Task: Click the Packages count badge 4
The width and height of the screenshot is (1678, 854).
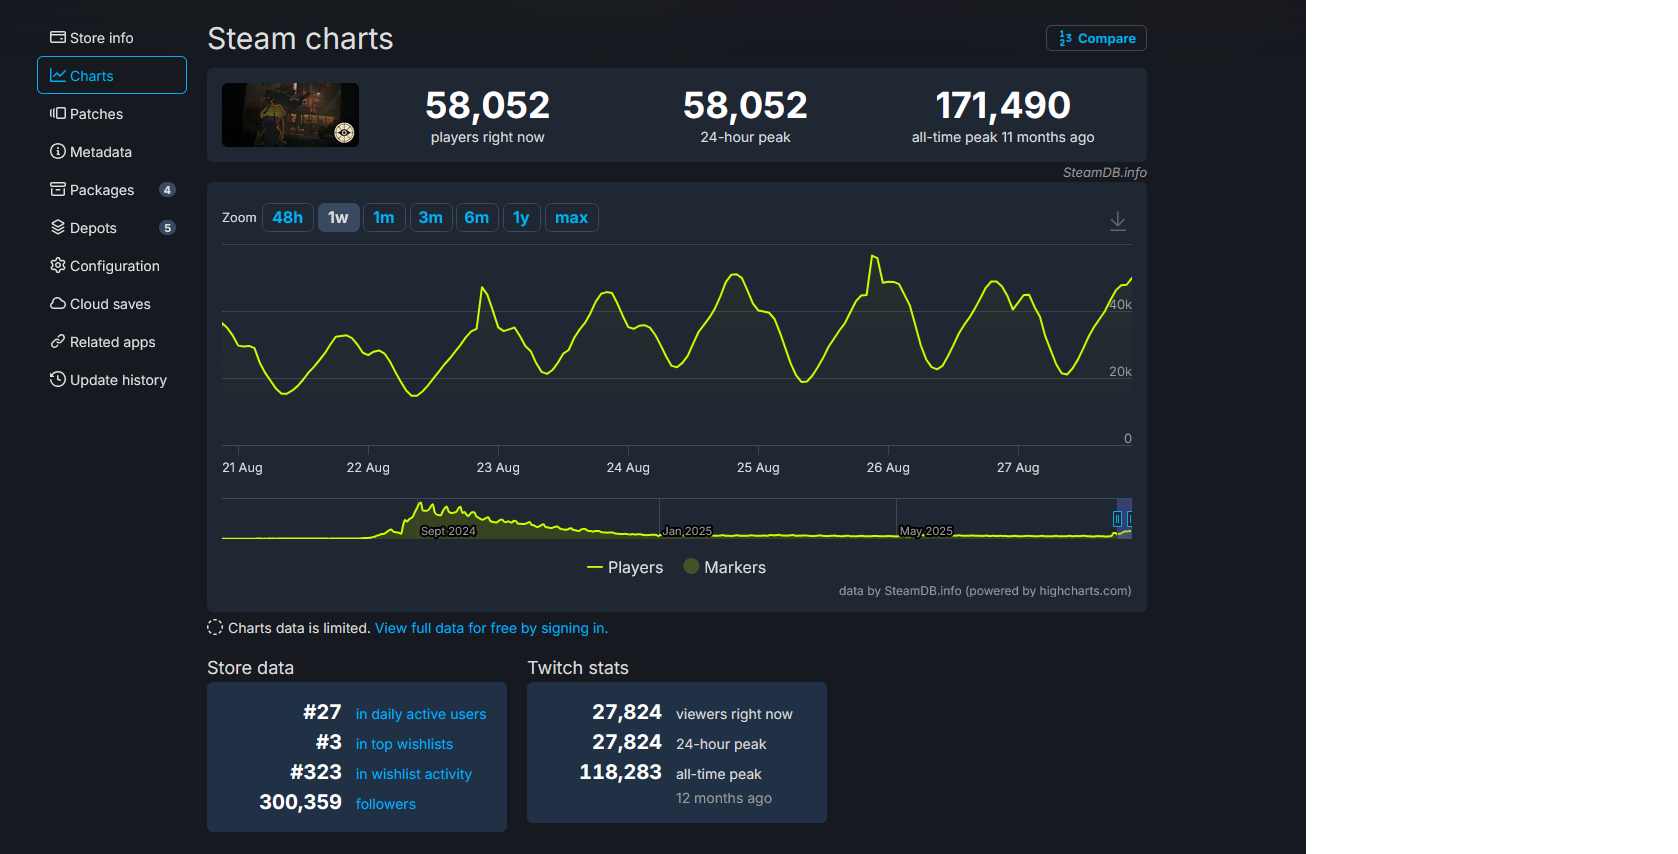Action: coord(167,190)
